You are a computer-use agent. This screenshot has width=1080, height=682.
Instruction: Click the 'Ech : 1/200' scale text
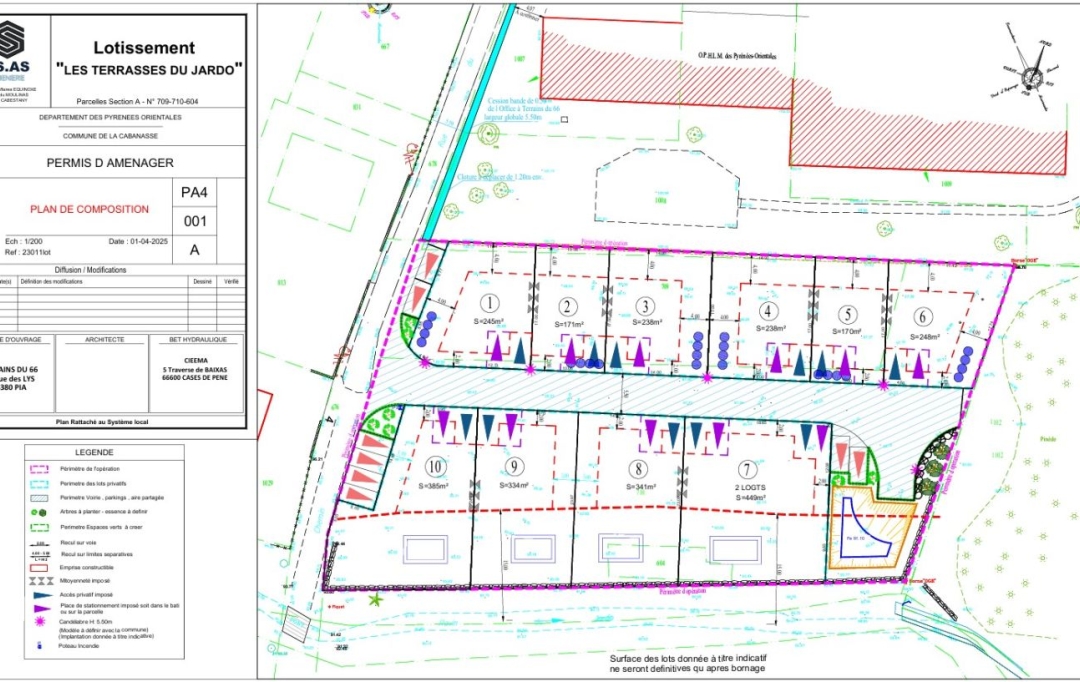(x=24, y=242)
